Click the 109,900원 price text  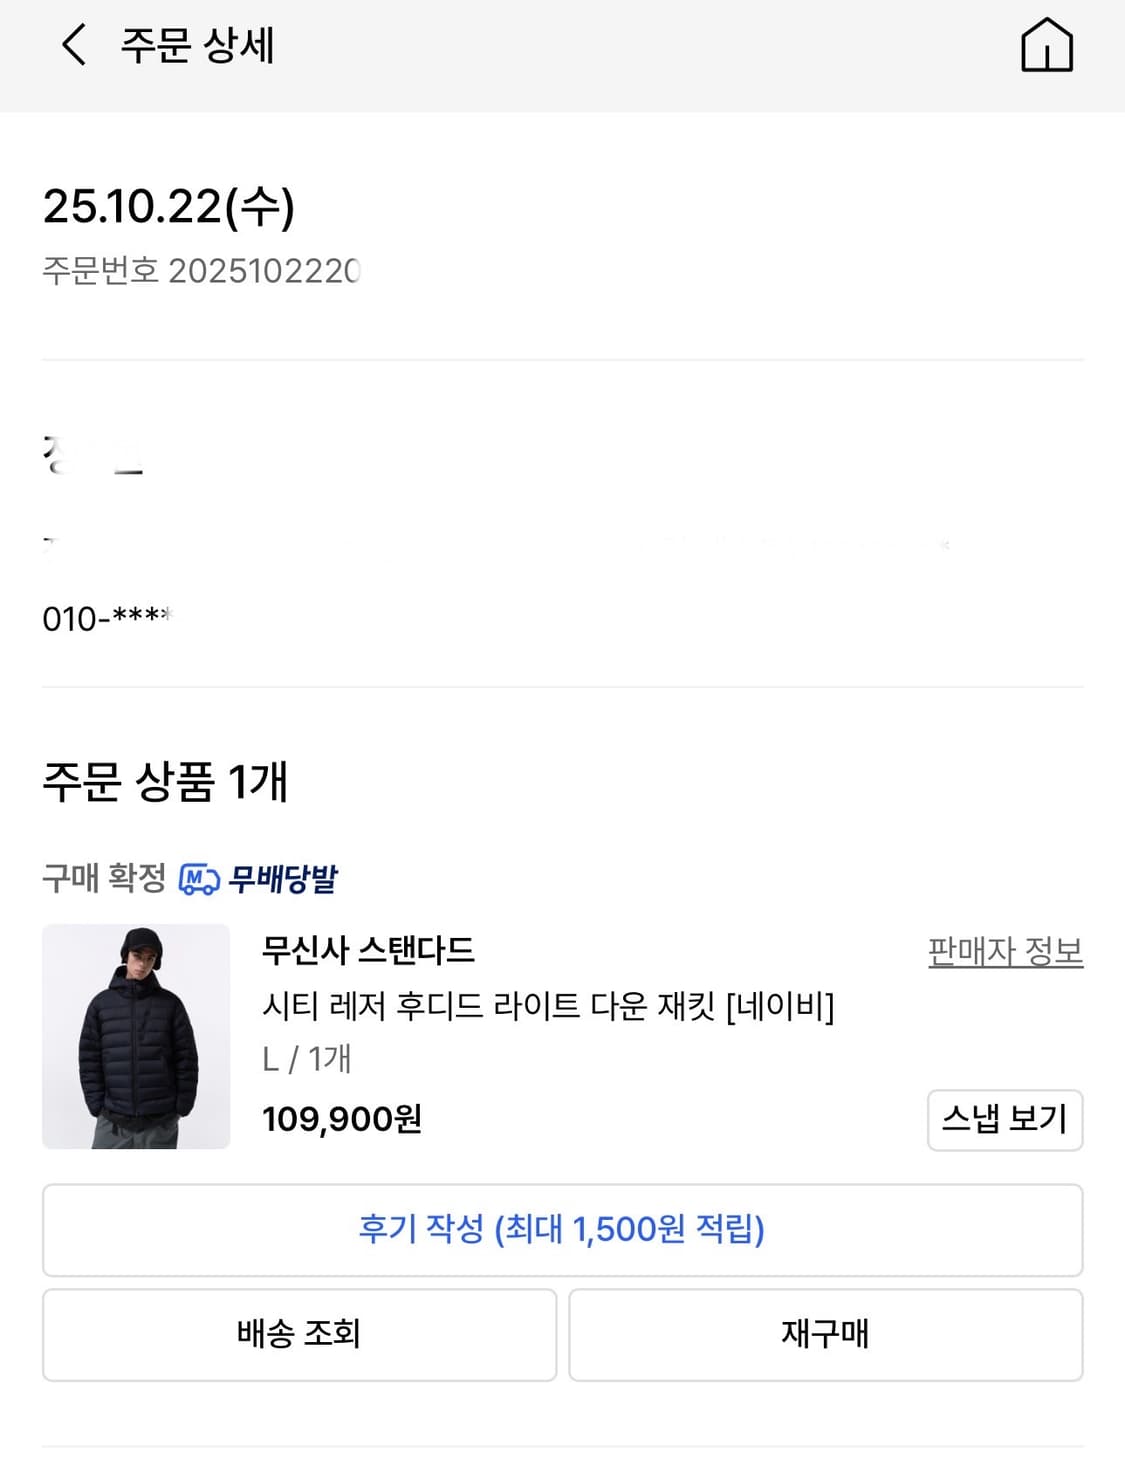pyautogui.click(x=341, y=1119)
